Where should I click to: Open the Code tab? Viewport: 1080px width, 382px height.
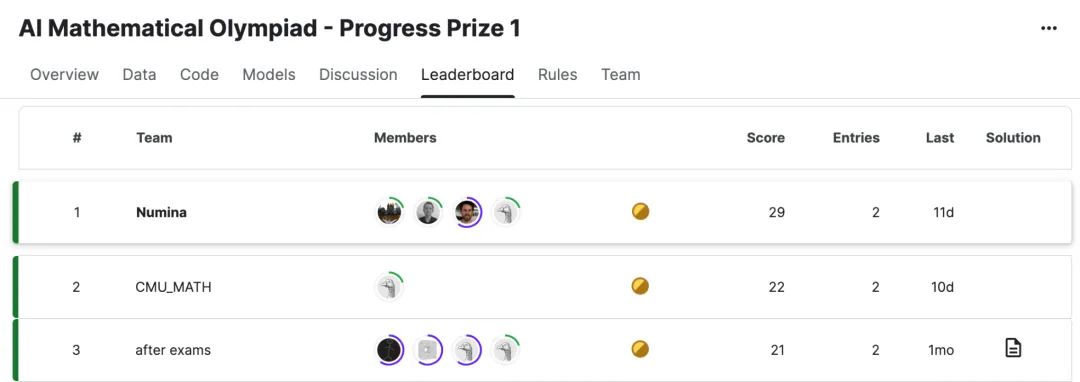pyautogui.click(x=199, y=74)
